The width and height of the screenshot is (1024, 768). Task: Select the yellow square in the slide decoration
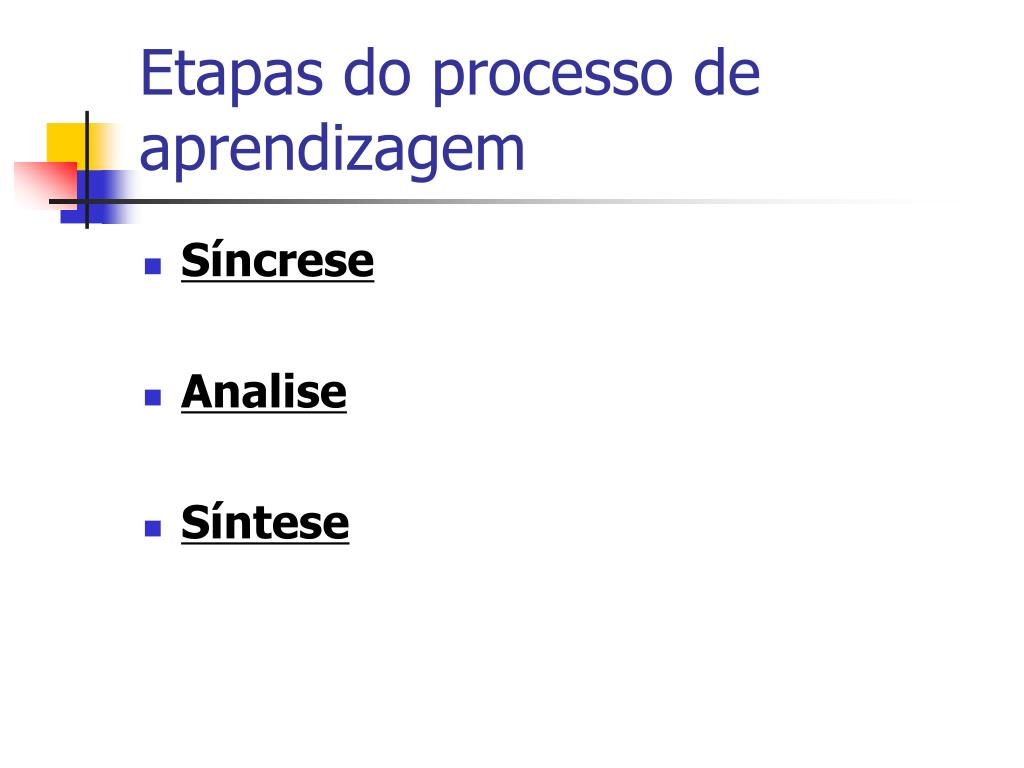(x=64, y=140)
